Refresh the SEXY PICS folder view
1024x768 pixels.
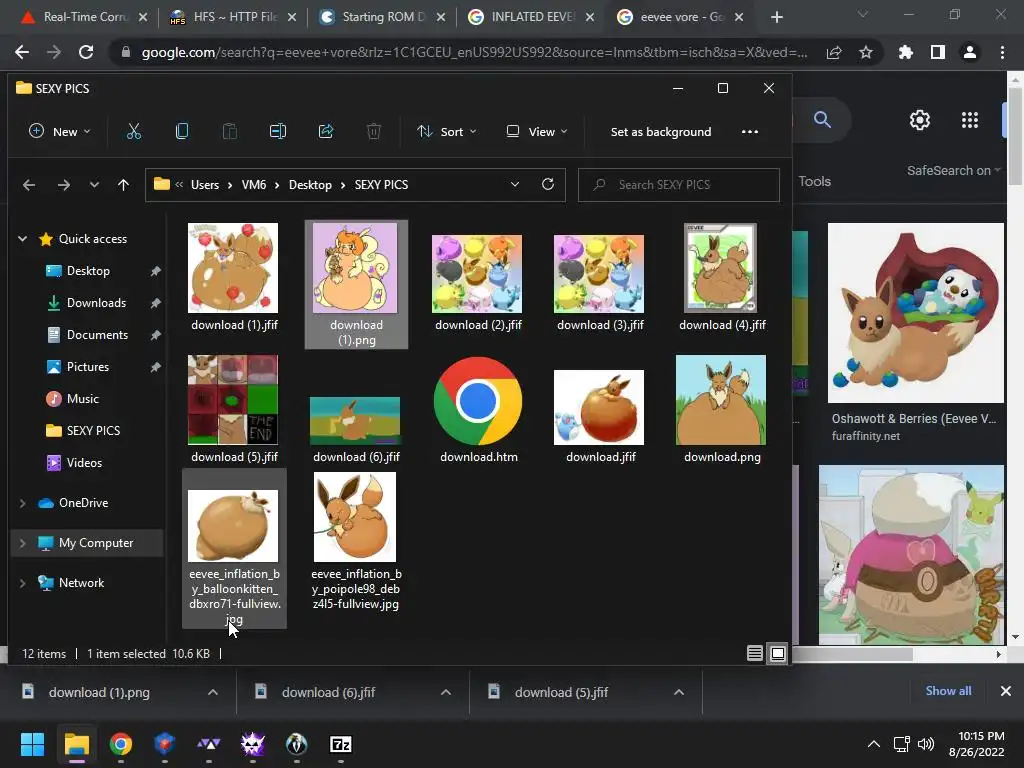click(x=548, y=184)
